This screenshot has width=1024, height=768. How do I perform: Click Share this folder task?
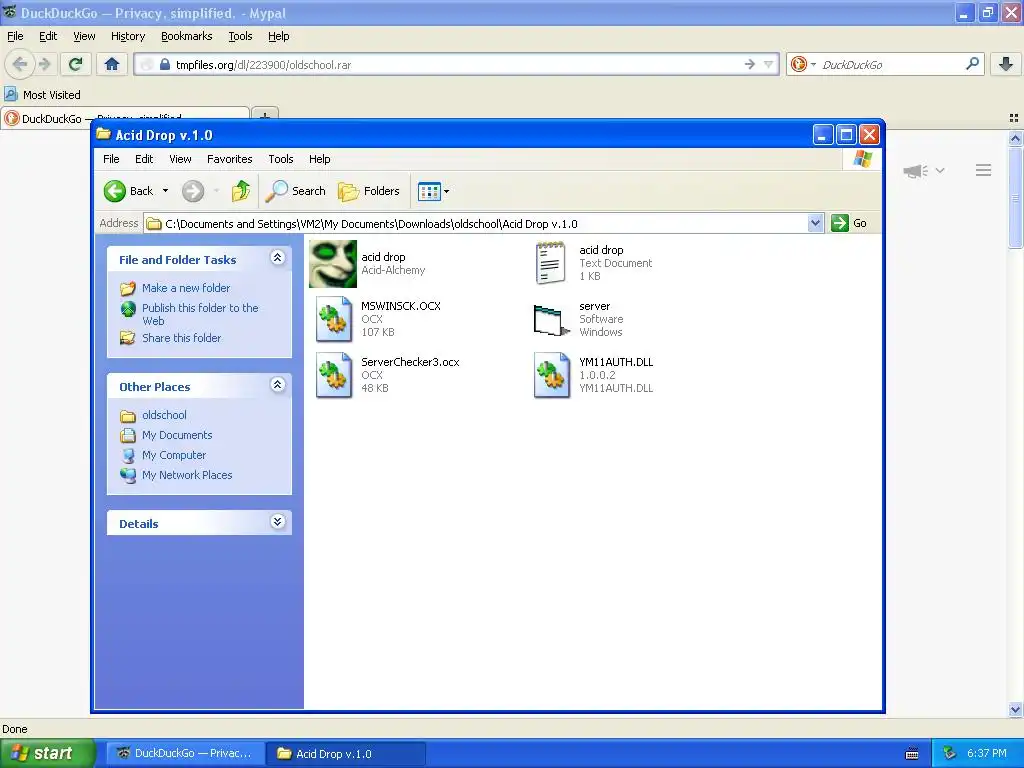(182, 338)
